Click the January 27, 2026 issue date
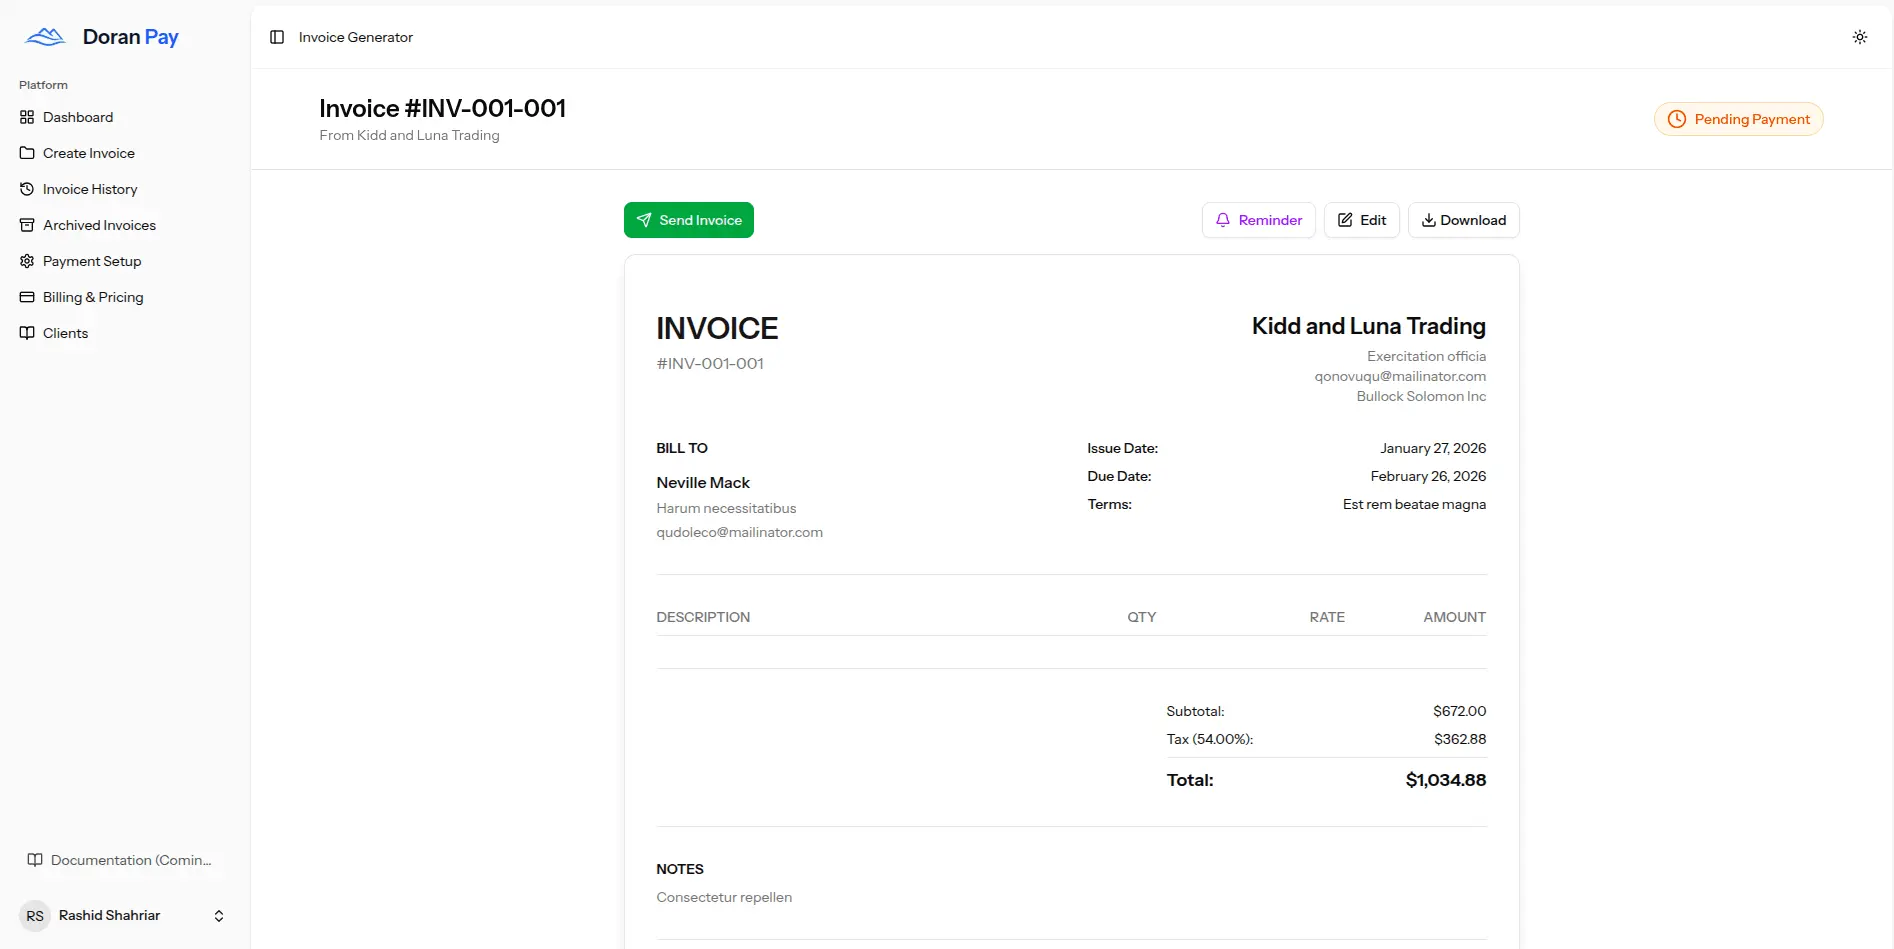This screenshot has width=1894, height=949. (1433, 448)
